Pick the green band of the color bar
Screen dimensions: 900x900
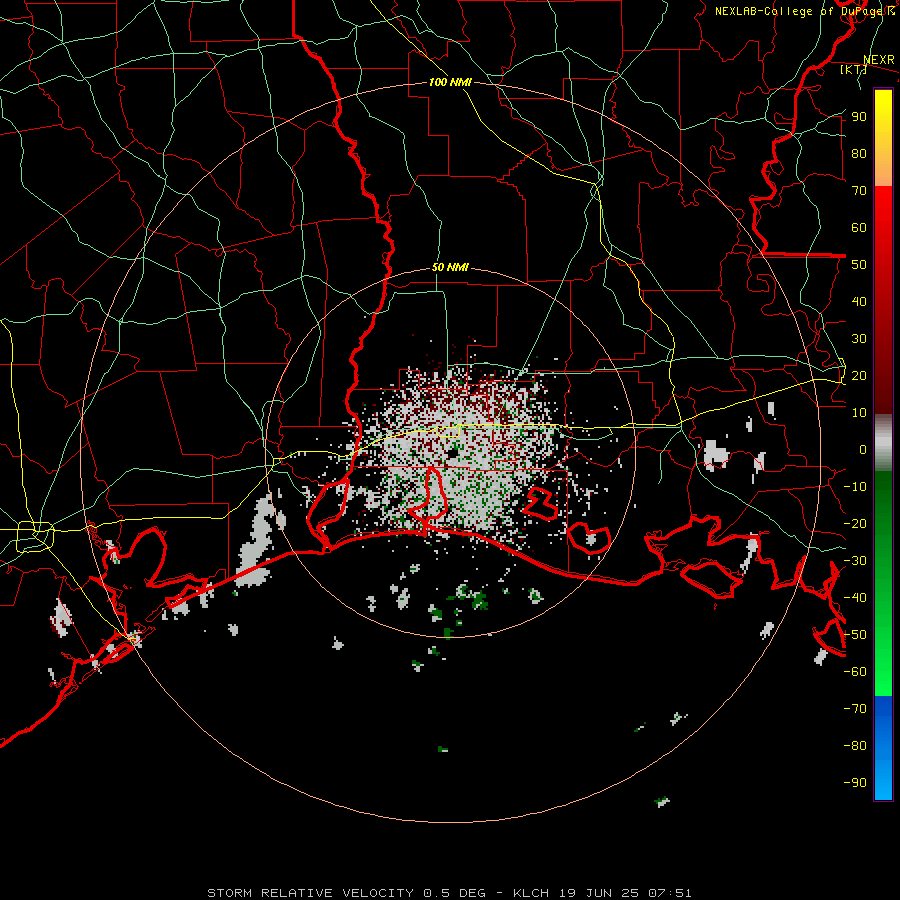(x=883, y=583)
